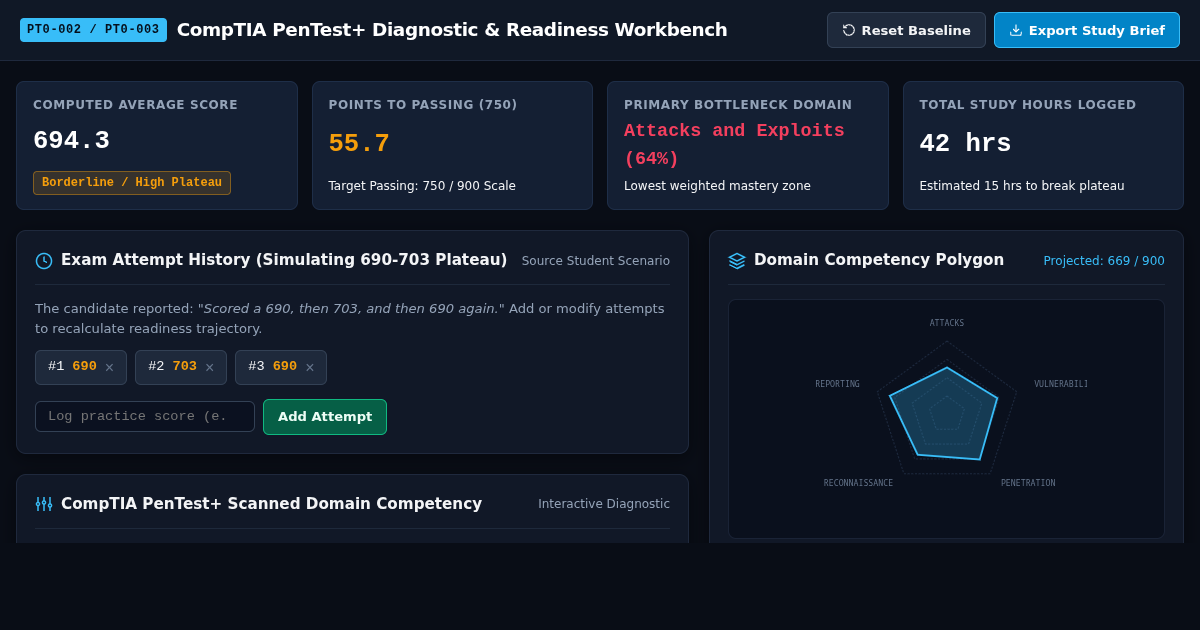Click the Total Study Hours Logged label
1200x630 pixels.
(x=1028, y=105)
